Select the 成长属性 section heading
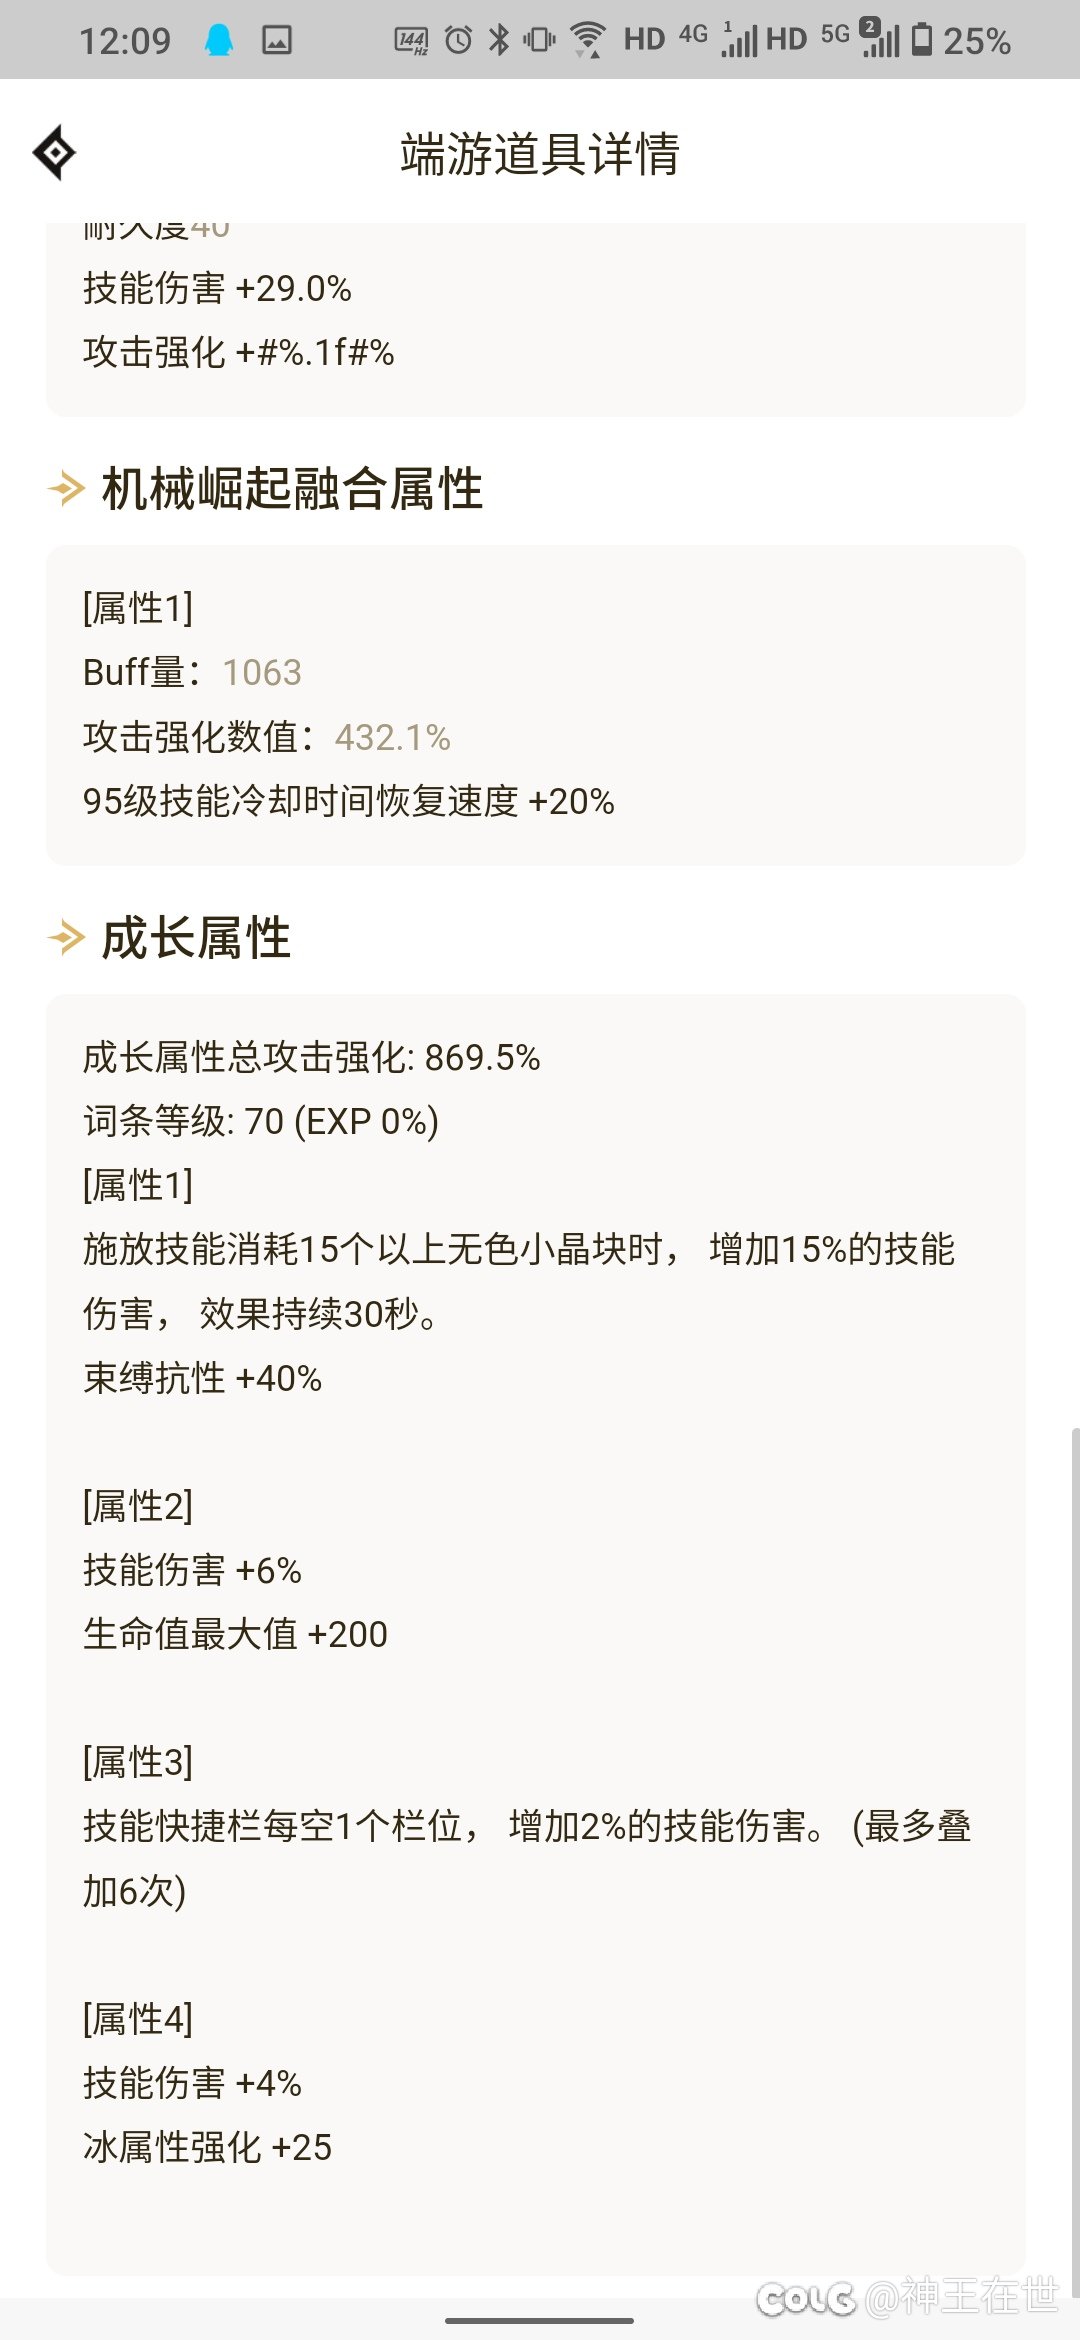Screen dimensions: 1080x2340 coord(196,938)
